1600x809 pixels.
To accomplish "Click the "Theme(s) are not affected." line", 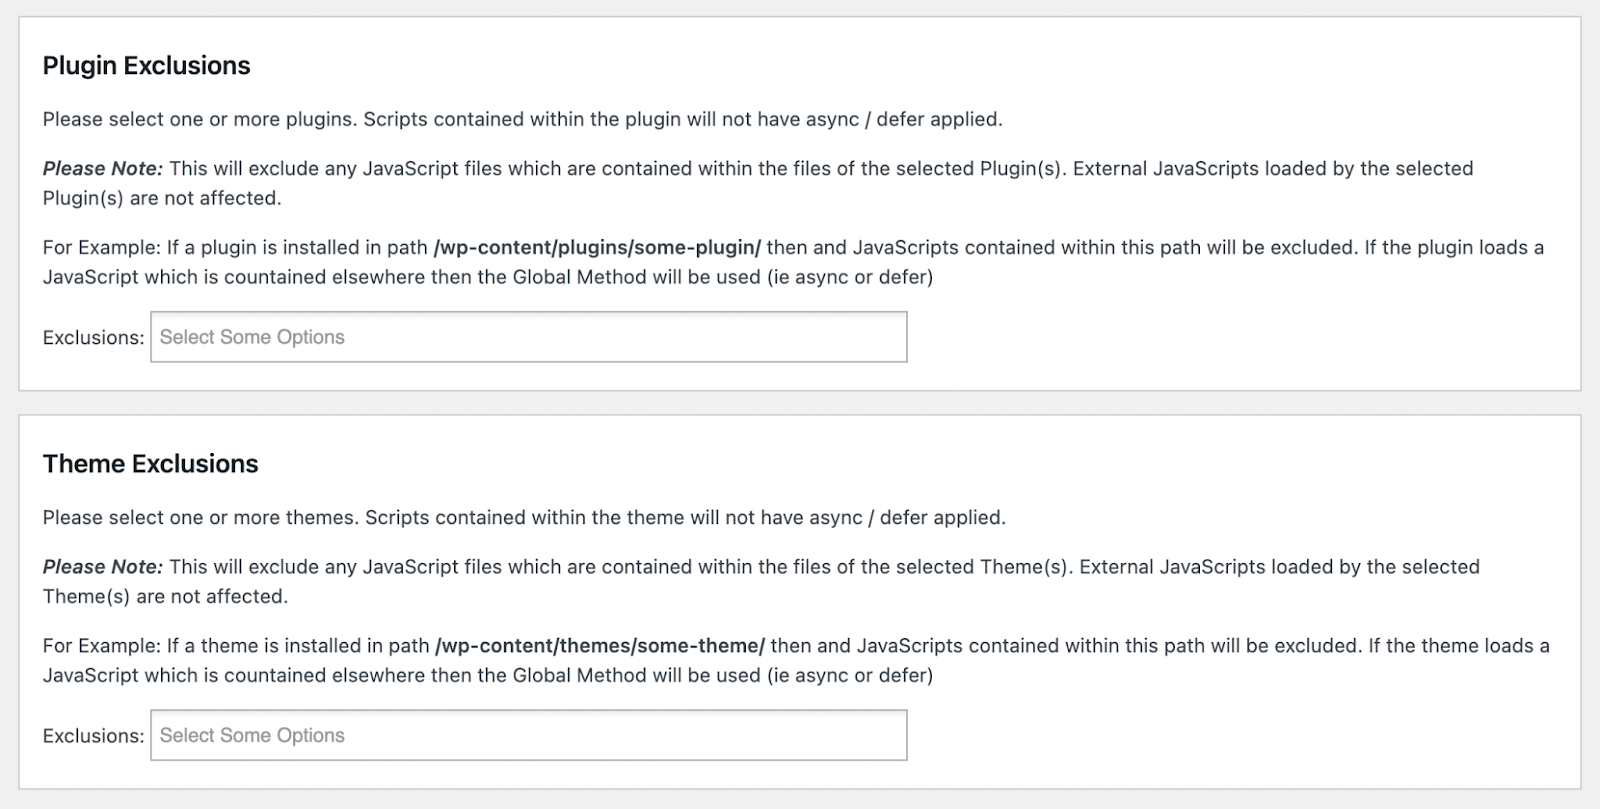I will point(165,596).
